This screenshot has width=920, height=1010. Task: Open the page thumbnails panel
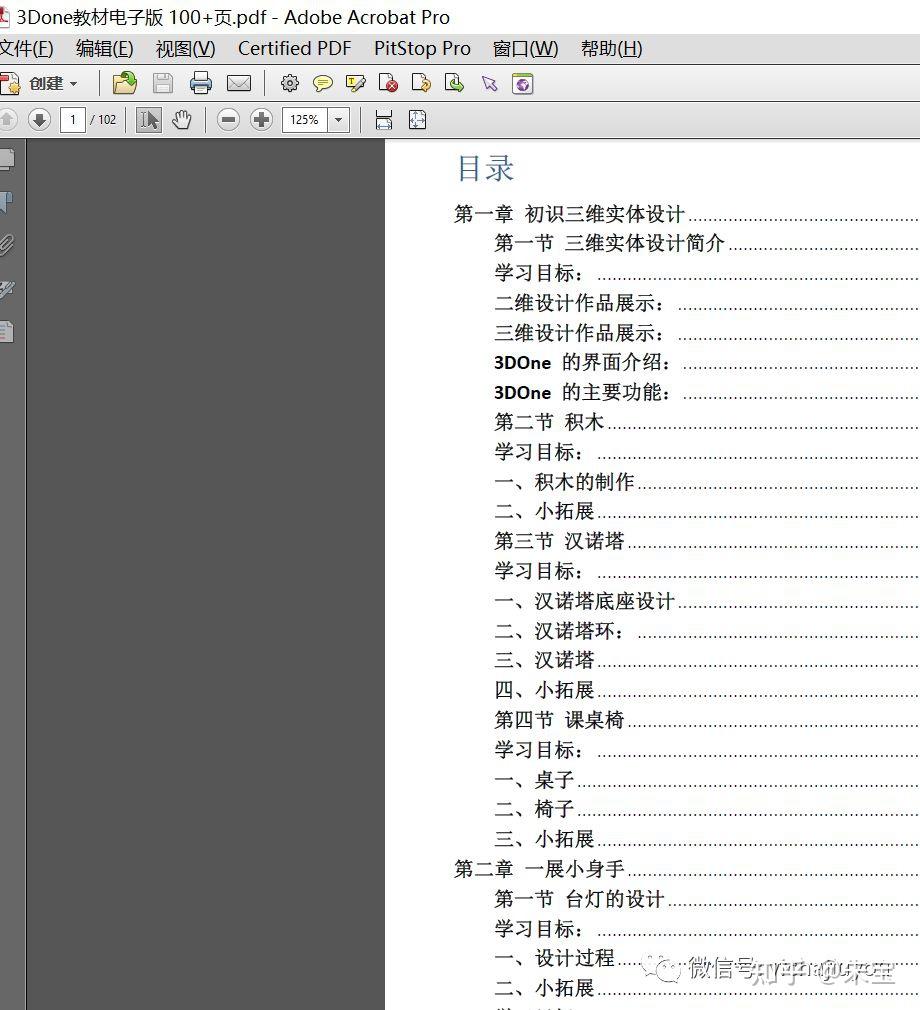9,158
